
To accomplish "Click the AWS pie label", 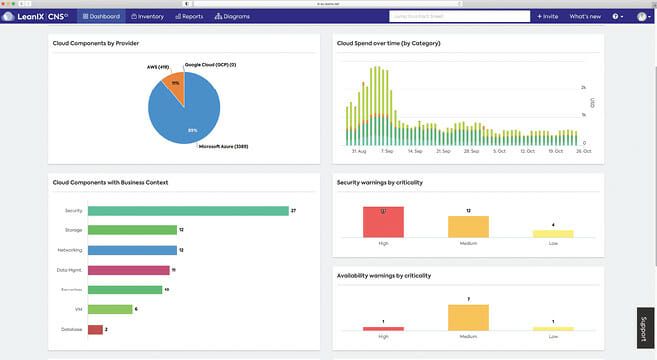I will point(158,67).
